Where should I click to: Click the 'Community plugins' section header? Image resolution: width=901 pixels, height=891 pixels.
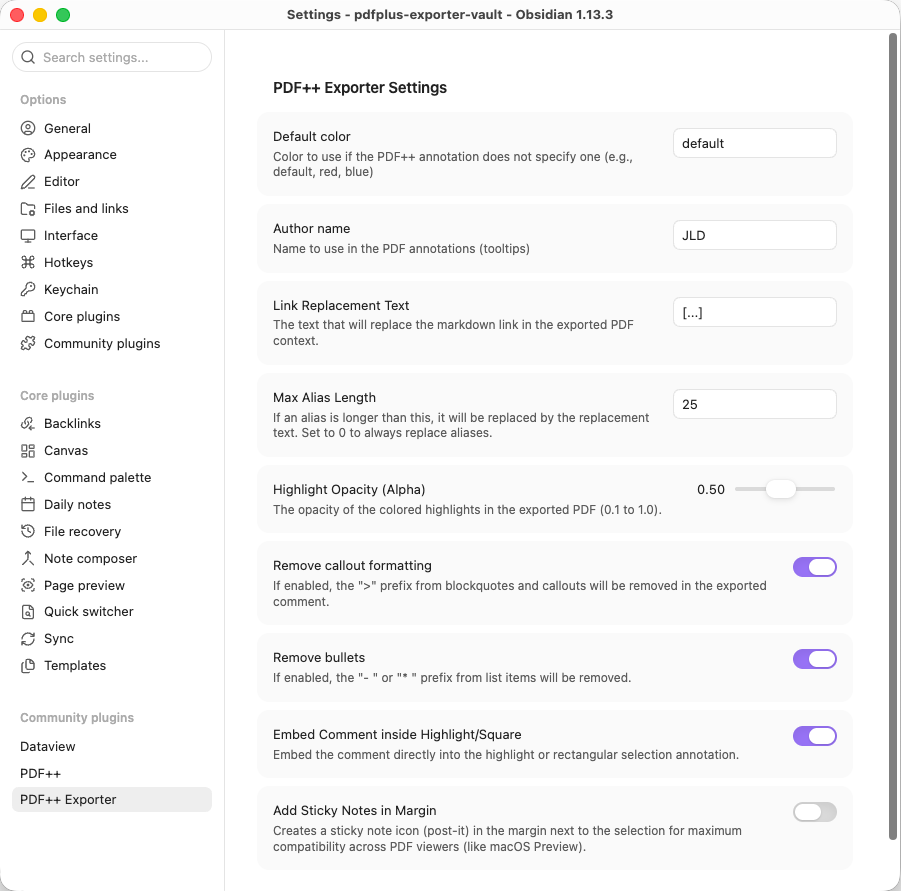tap(77, 718)
